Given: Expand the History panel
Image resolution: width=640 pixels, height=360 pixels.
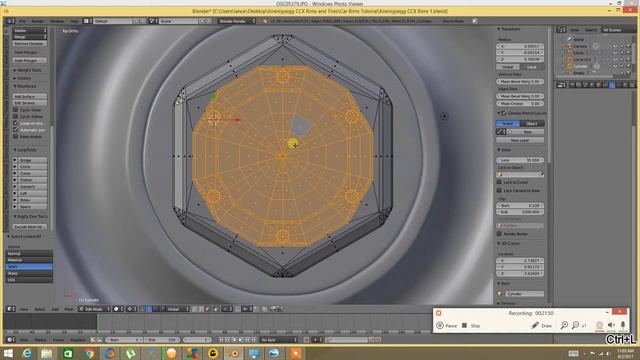Looking at the screenshot, I should [x=22, y=78].
